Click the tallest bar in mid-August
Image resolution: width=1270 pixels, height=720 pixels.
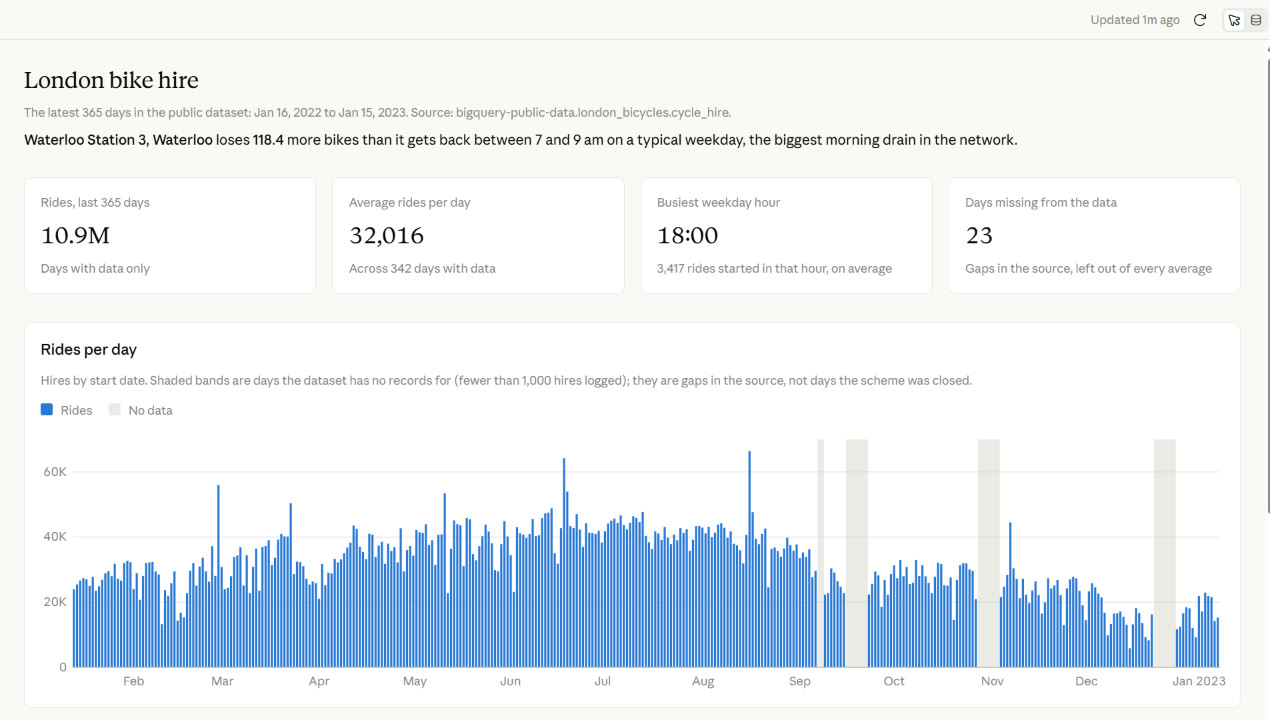749,559
